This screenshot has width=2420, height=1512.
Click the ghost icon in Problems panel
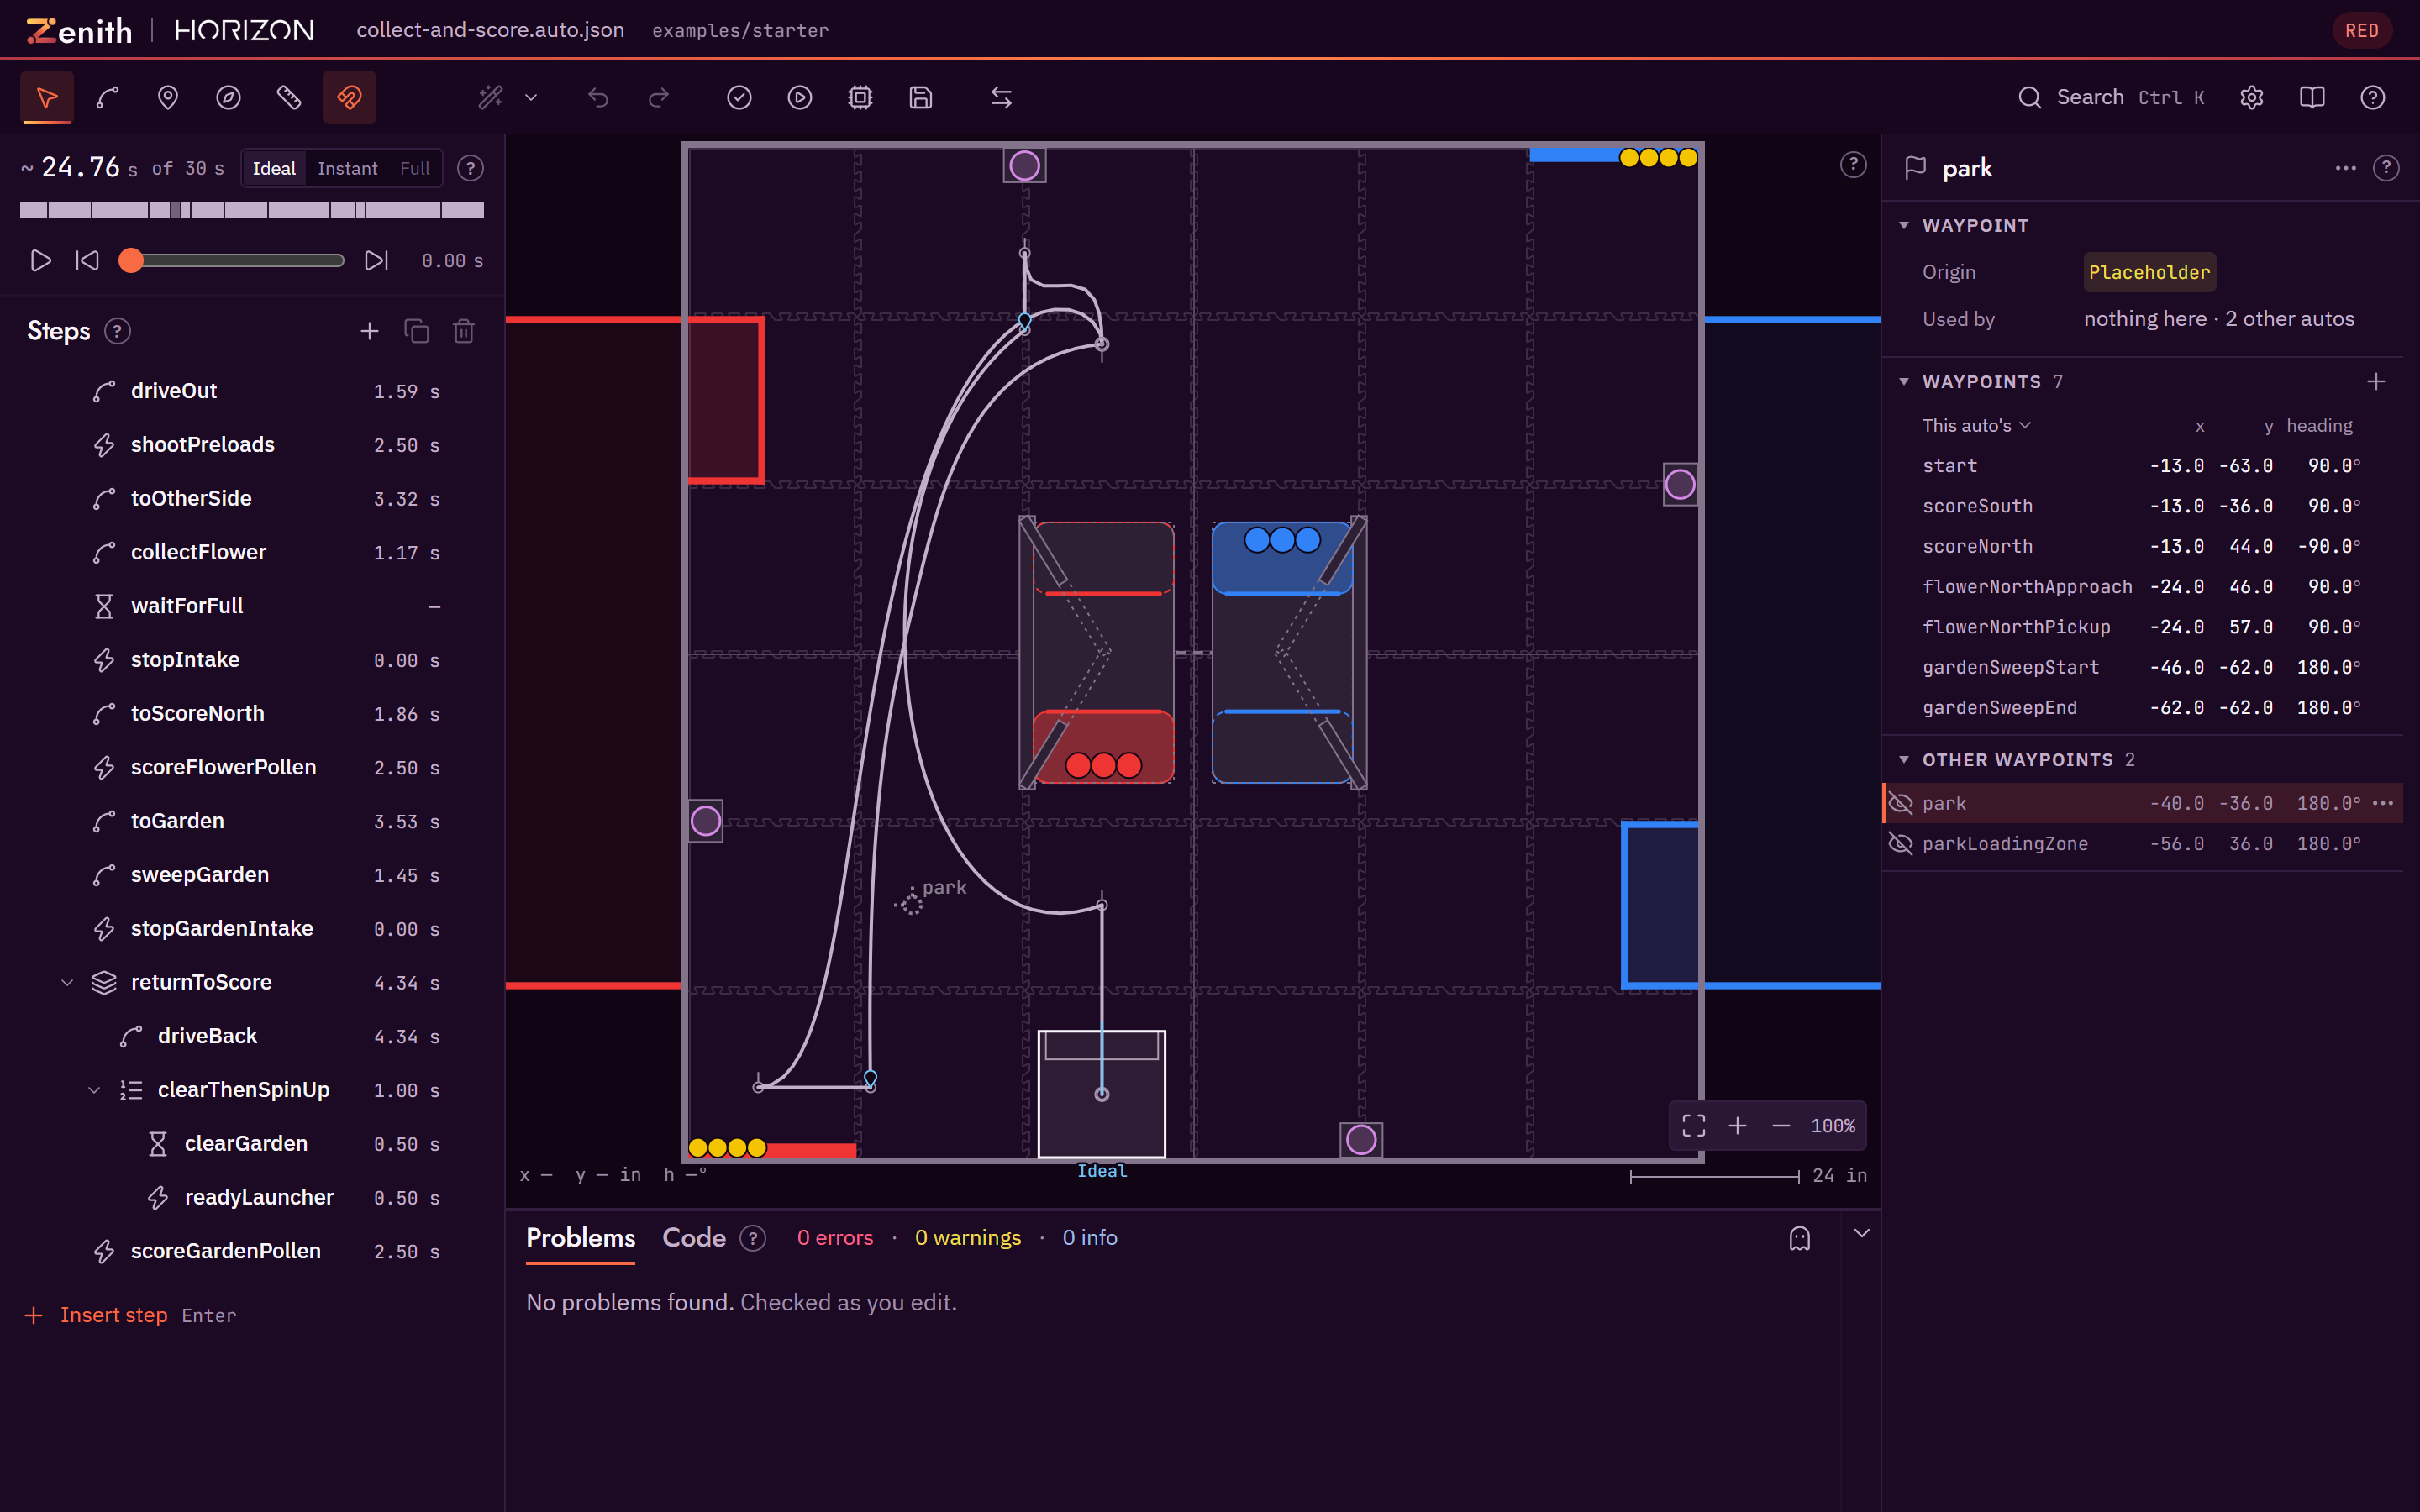1799,1238
